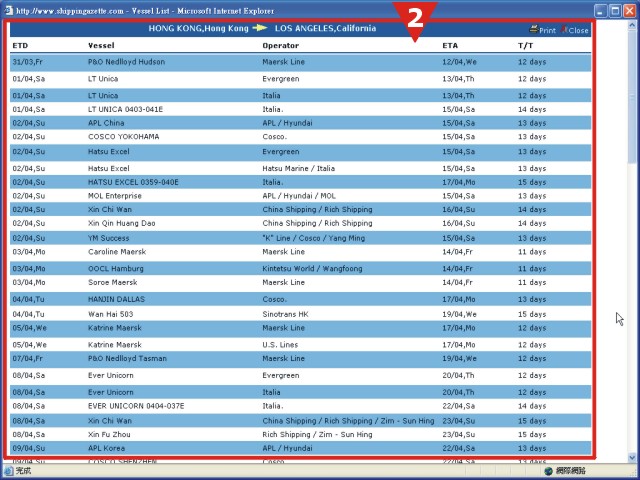Select the LOS ANGELES,California destination text
640x480 pixels.
tap(325, 29)
